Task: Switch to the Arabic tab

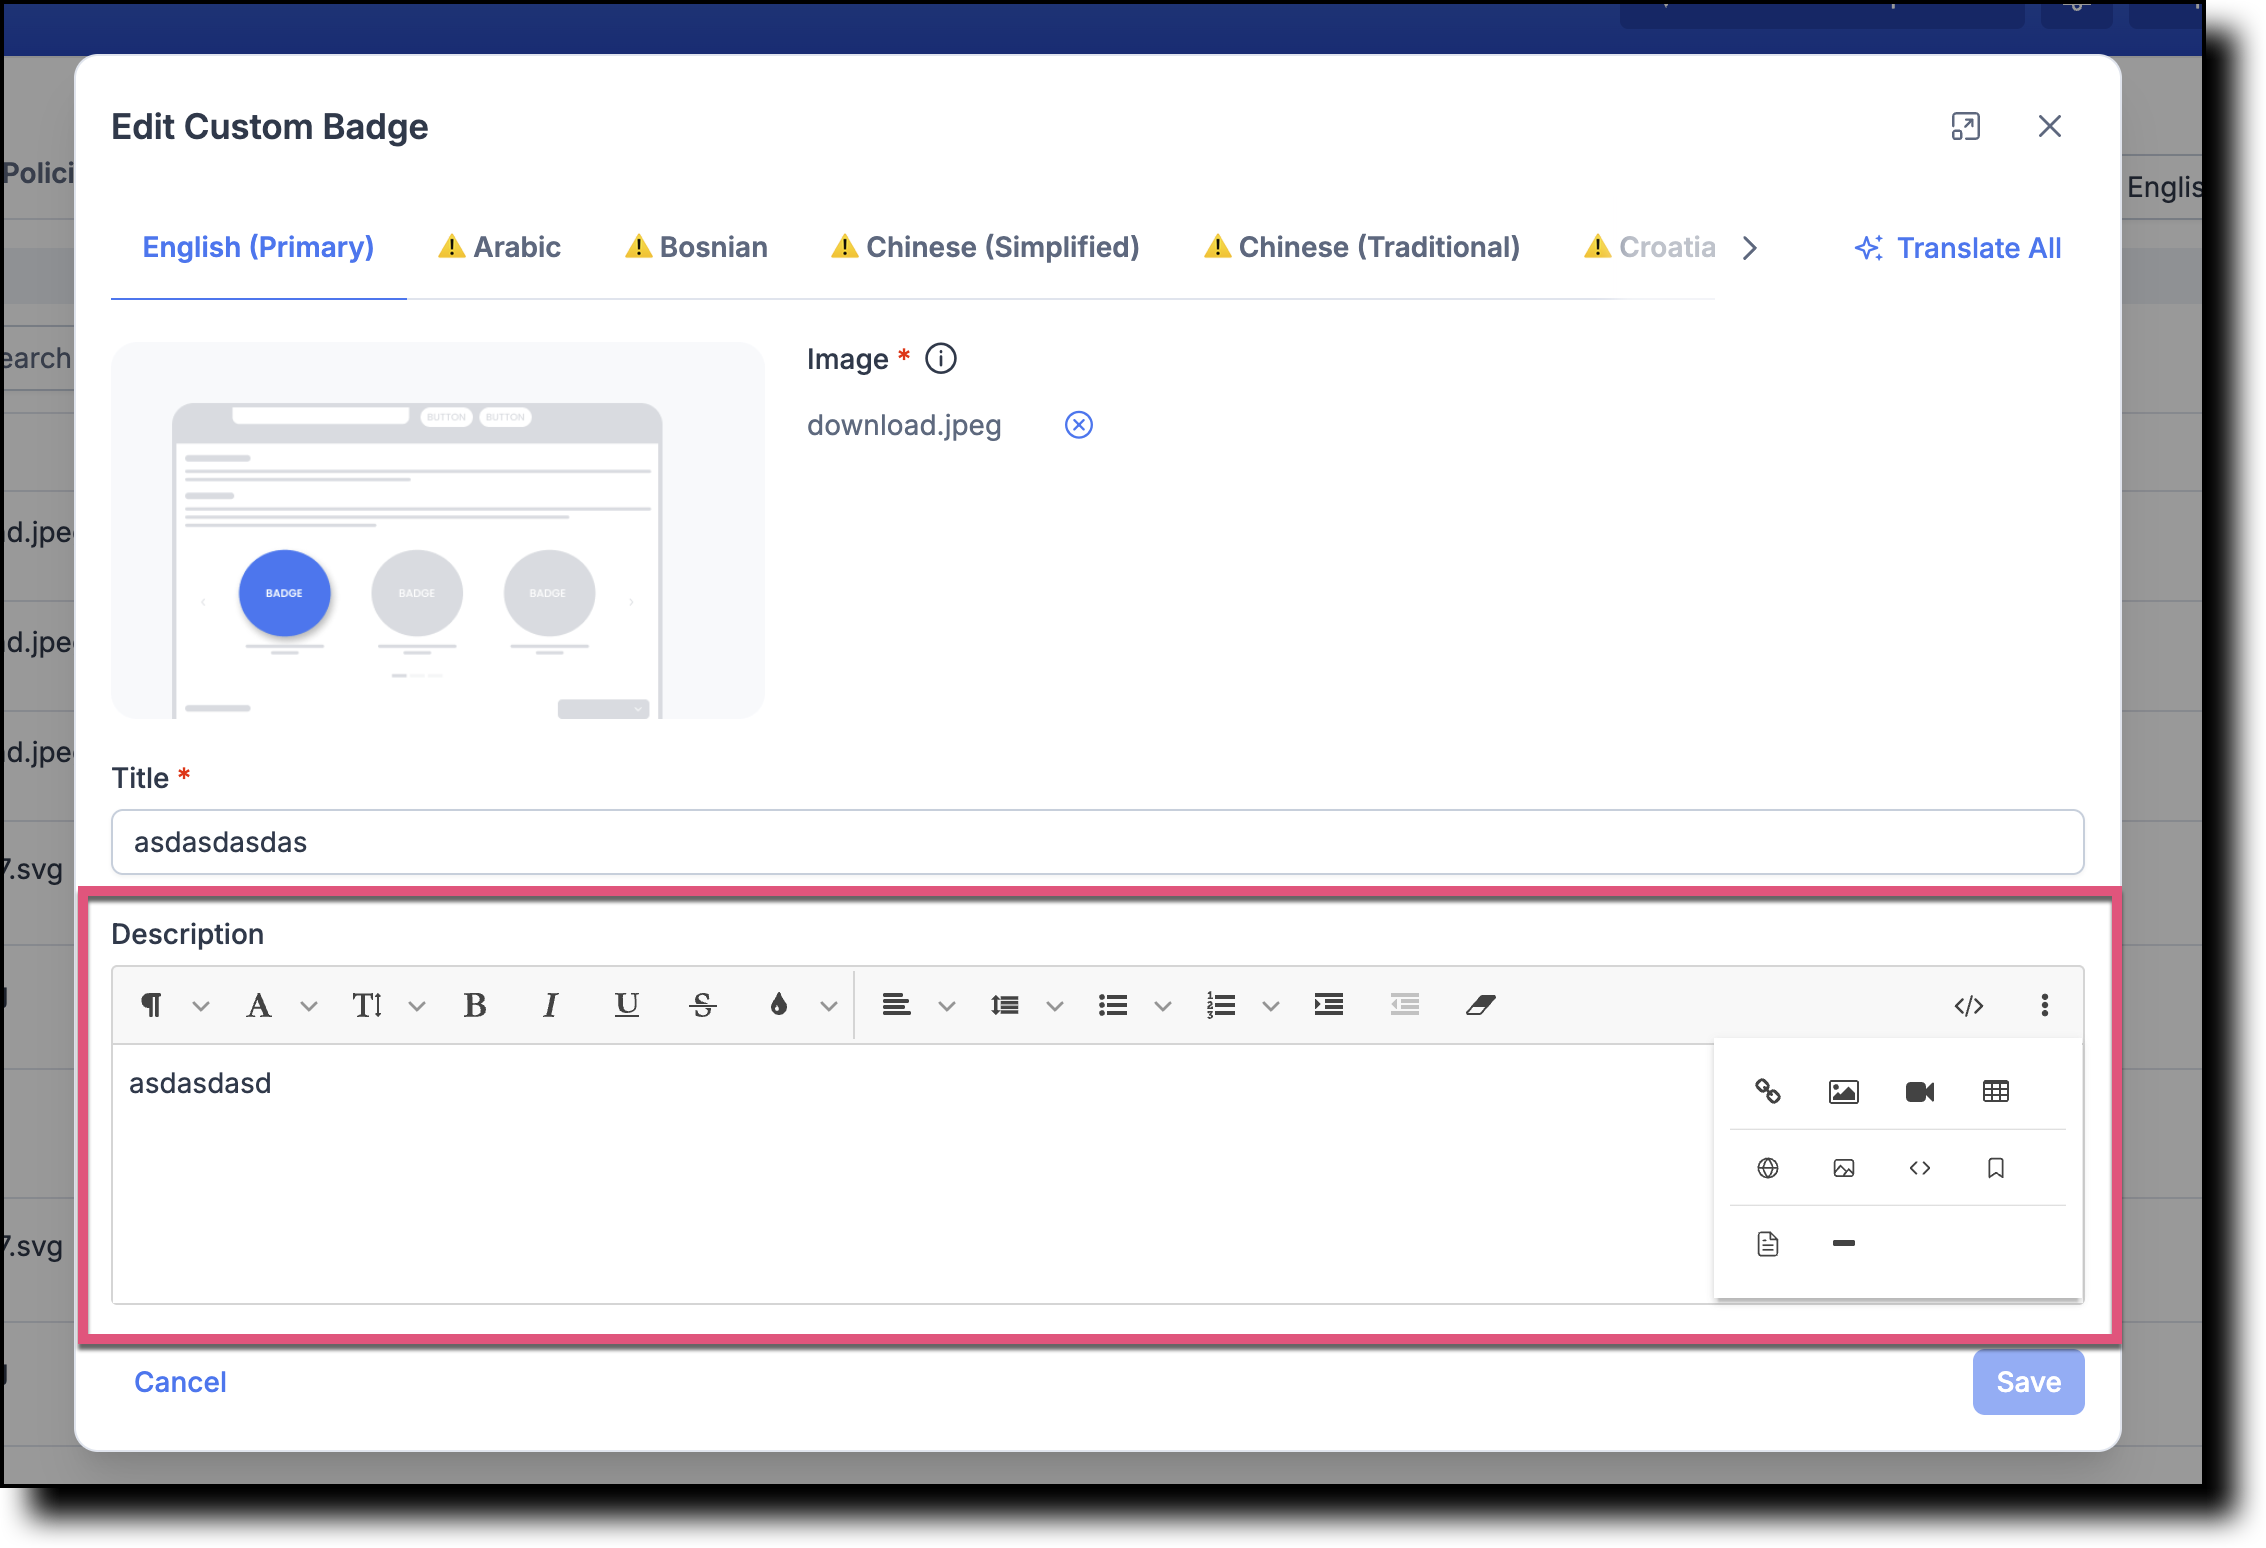Action: click(500, 247)
